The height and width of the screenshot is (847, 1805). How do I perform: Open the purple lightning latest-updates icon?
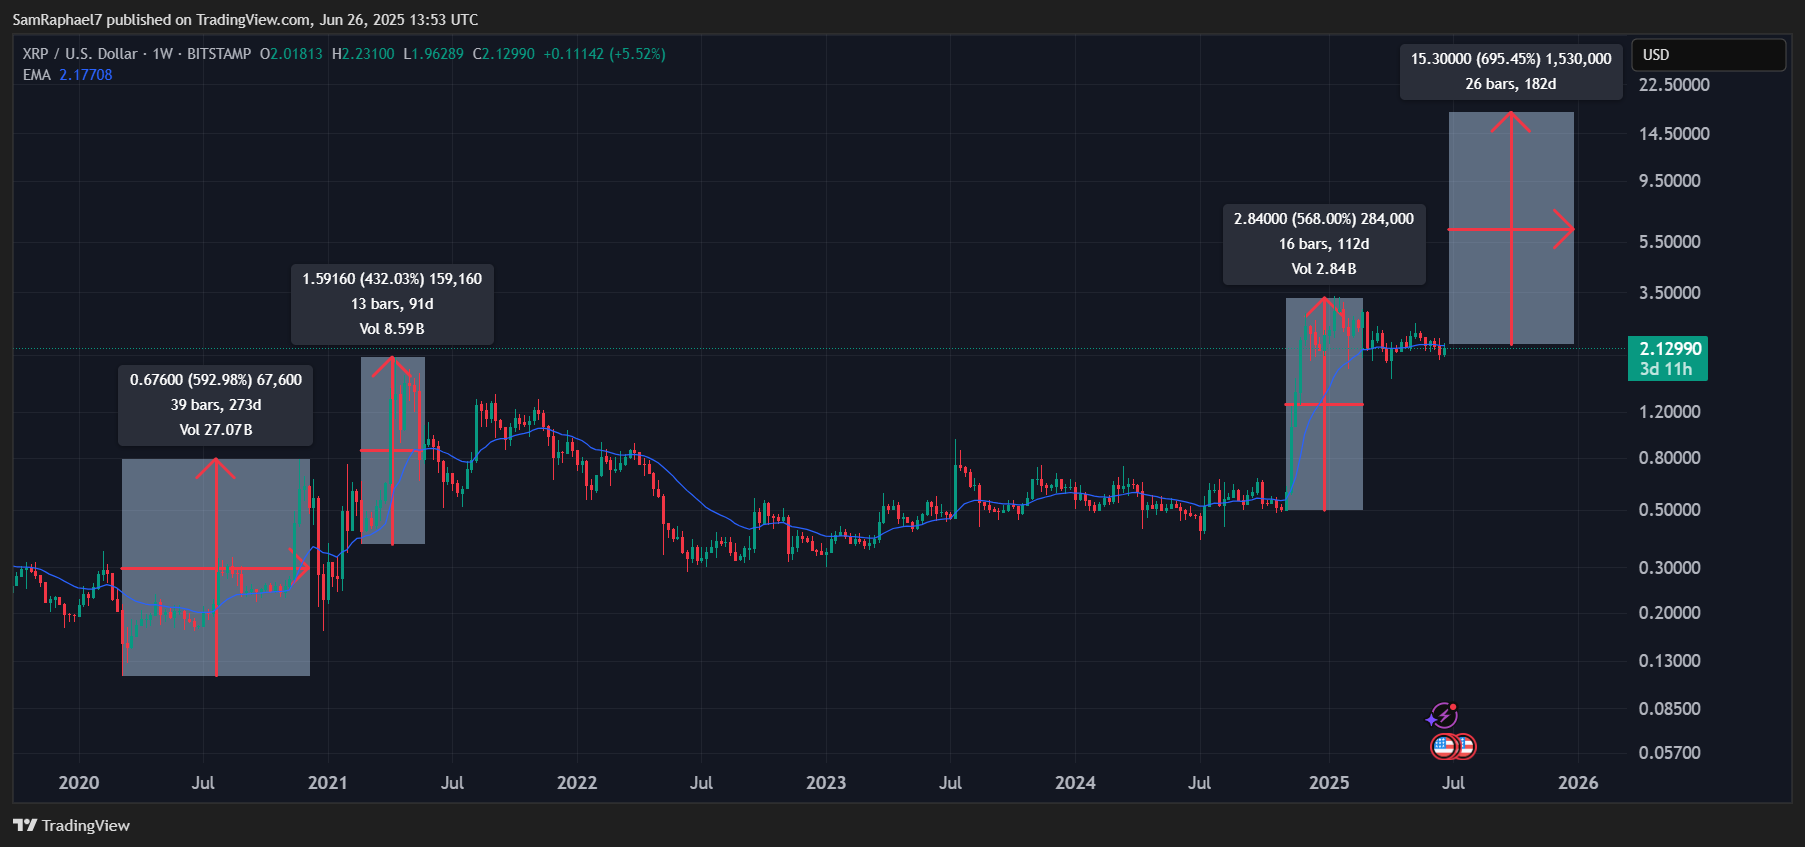[1442, 715]
